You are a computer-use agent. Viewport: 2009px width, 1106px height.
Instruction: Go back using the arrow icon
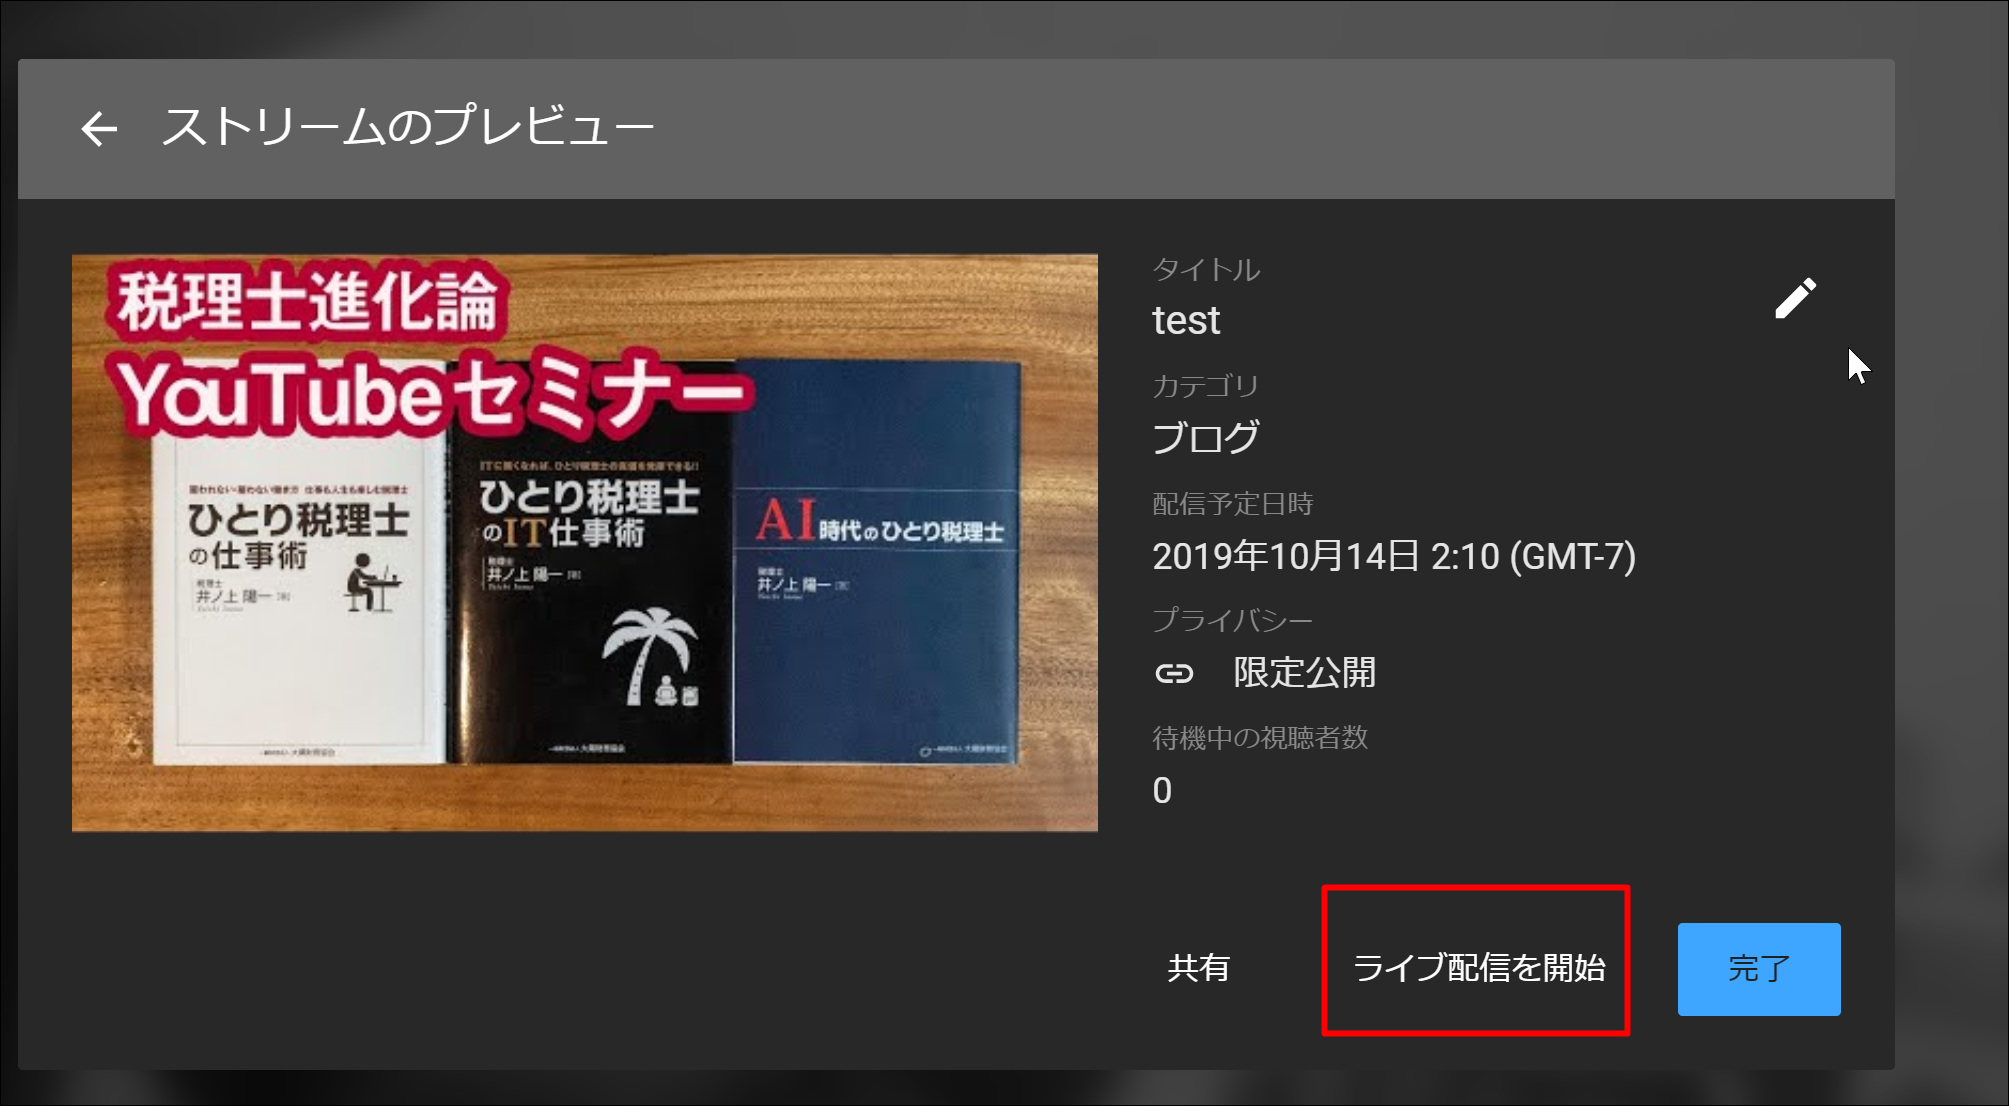pos(99,129)
